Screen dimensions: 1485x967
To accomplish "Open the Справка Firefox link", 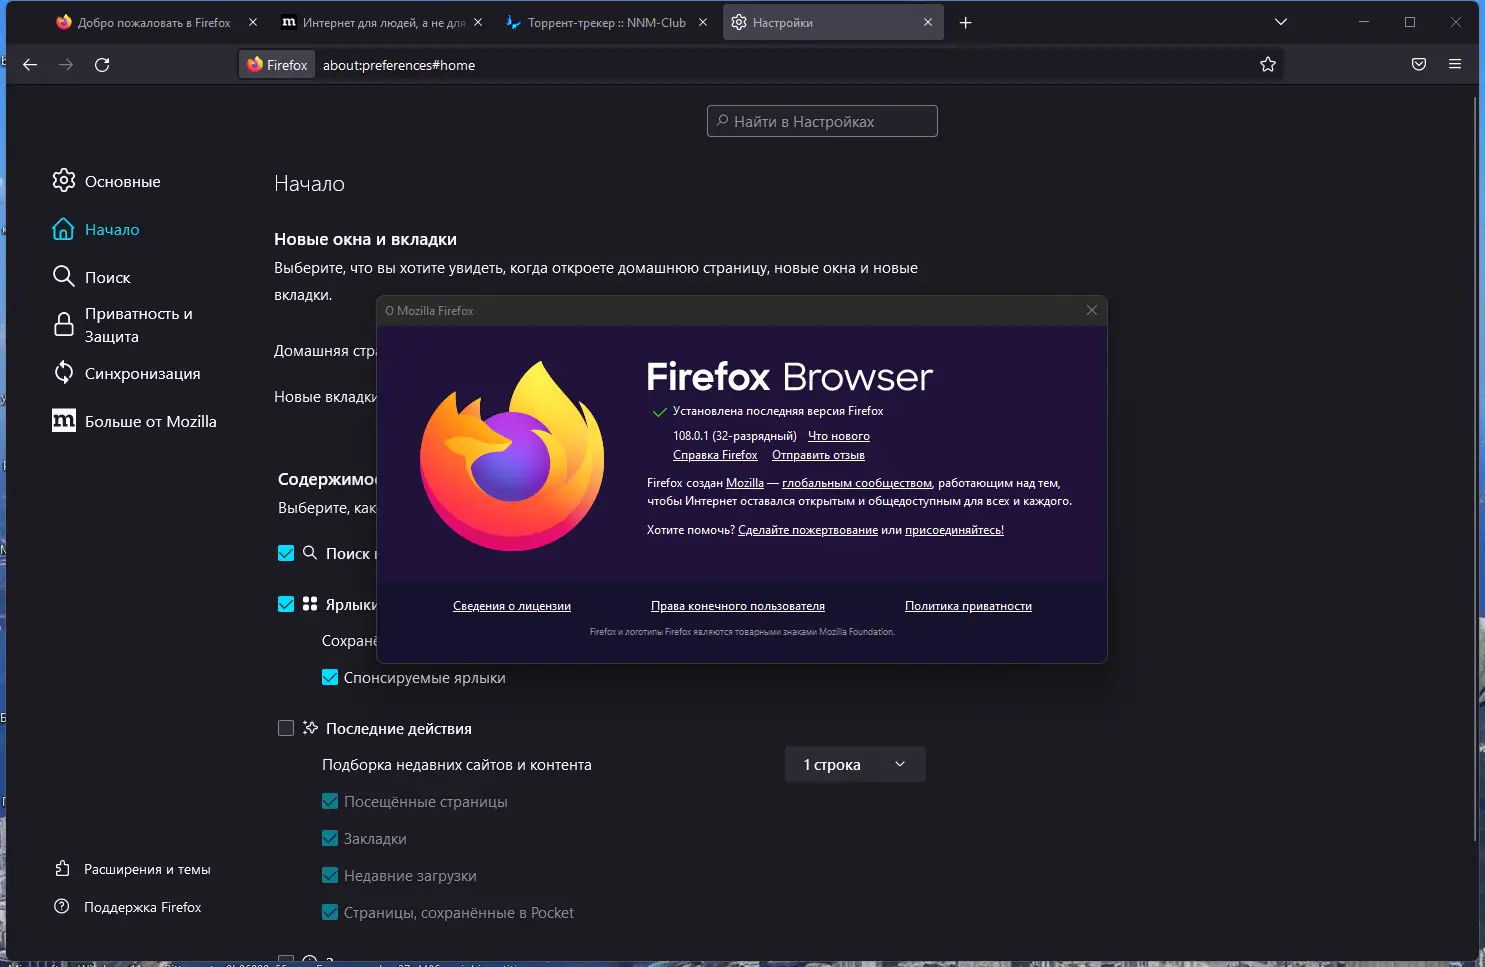I will 715,455.
